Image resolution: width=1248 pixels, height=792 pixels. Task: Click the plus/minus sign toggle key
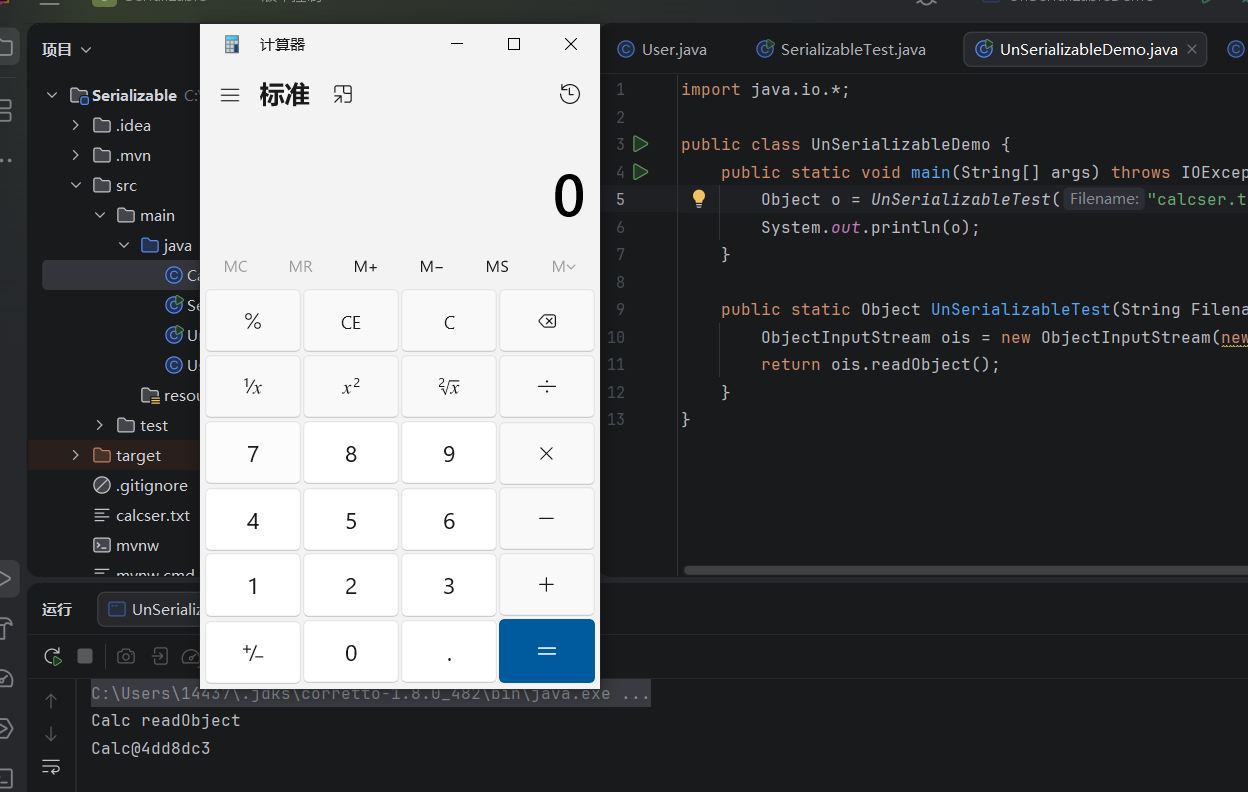coord(253,652)
